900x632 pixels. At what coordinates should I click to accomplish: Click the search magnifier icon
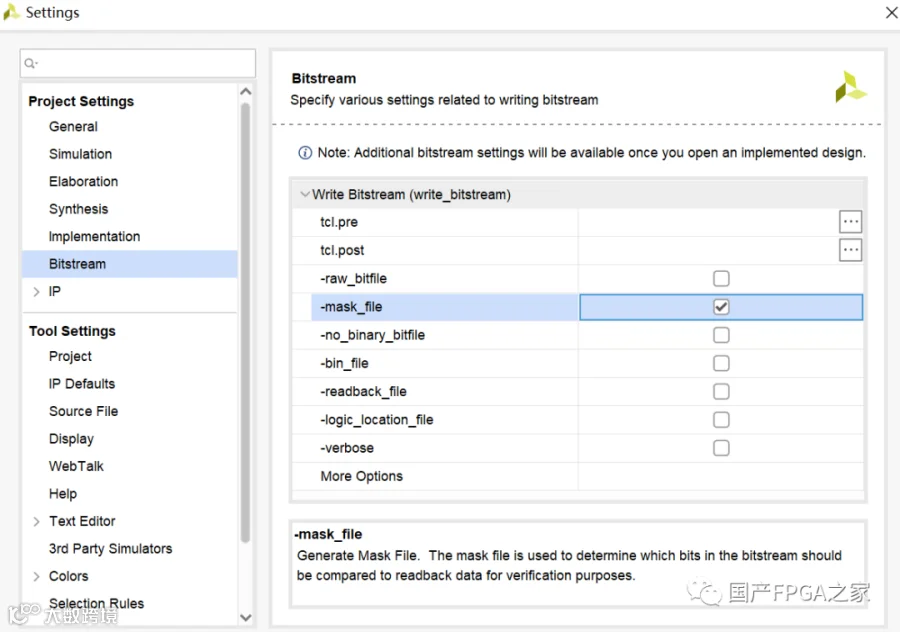pos(30,63)
